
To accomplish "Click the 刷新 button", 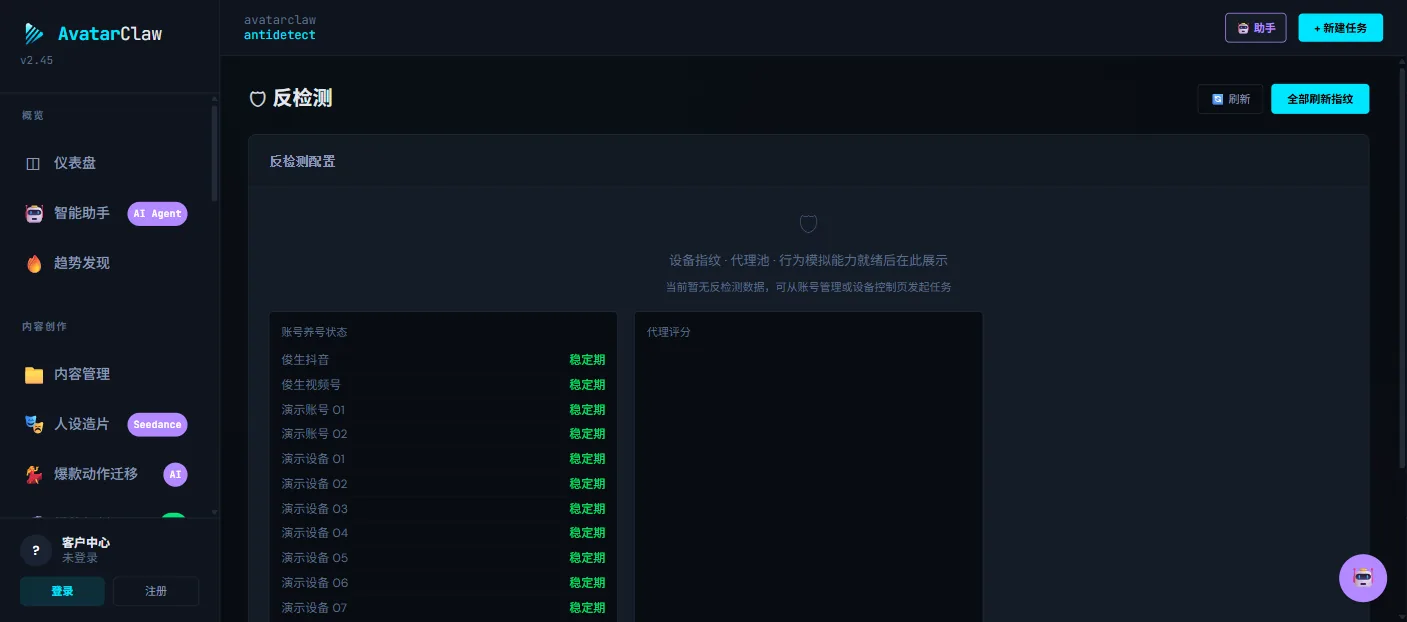I will tap(1230, 99).
